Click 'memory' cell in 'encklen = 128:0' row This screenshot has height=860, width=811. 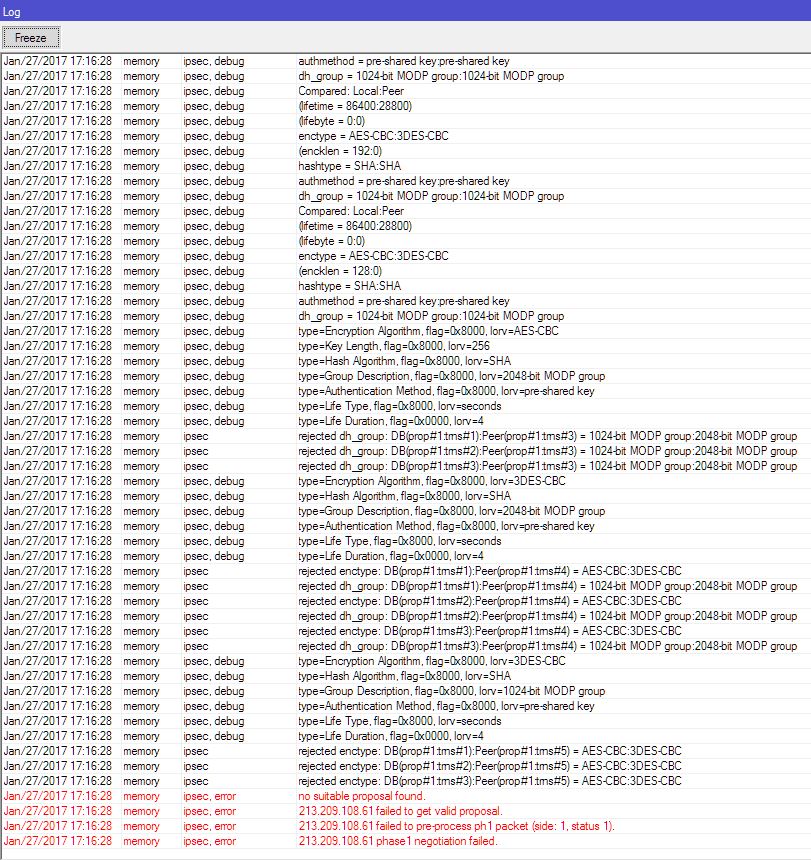coord(141,271)
